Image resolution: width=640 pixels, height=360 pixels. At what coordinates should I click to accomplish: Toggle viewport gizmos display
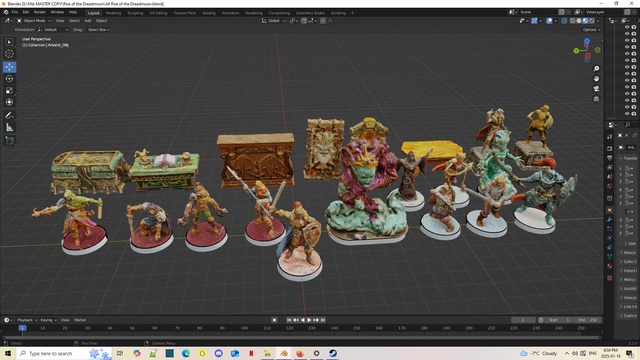pos(534,21)
